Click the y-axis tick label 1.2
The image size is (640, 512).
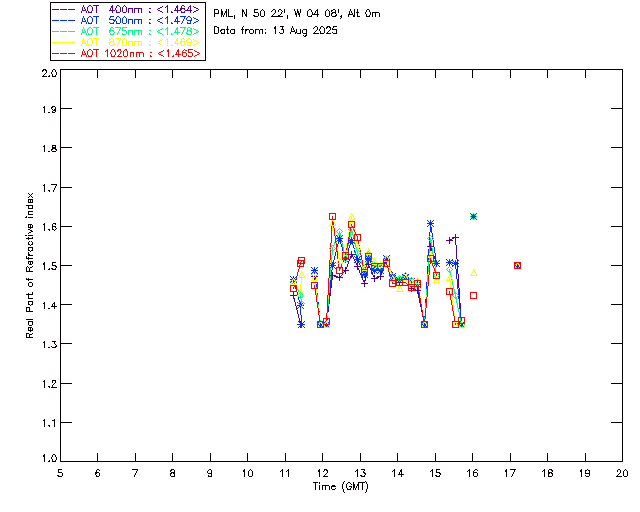(49, 384)
